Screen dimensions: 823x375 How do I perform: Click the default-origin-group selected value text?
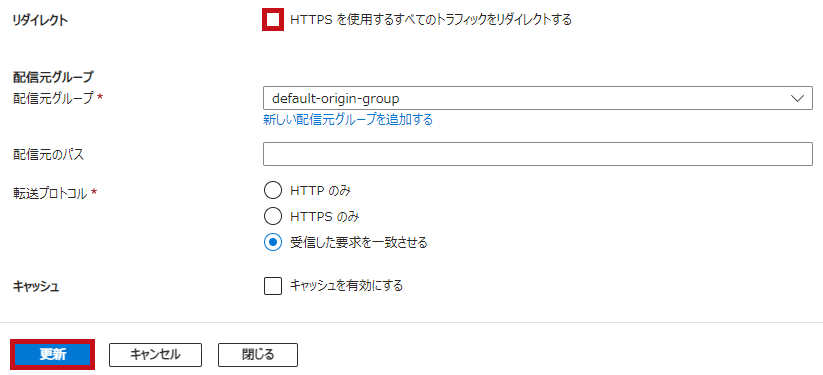coord(336,98)
